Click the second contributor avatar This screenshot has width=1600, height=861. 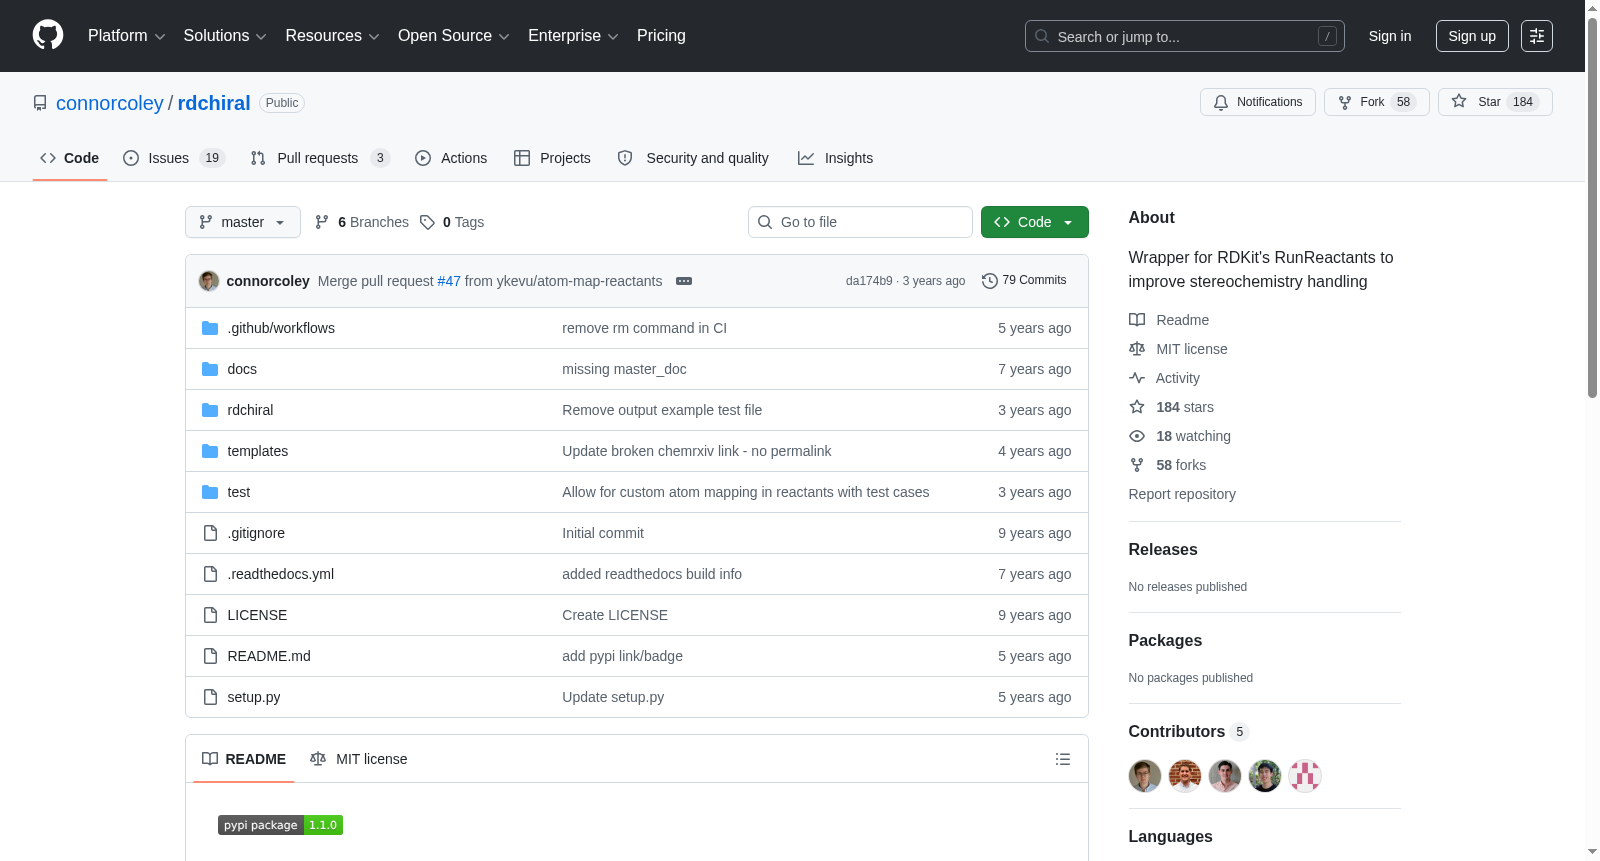click(x=1185, y=776)
